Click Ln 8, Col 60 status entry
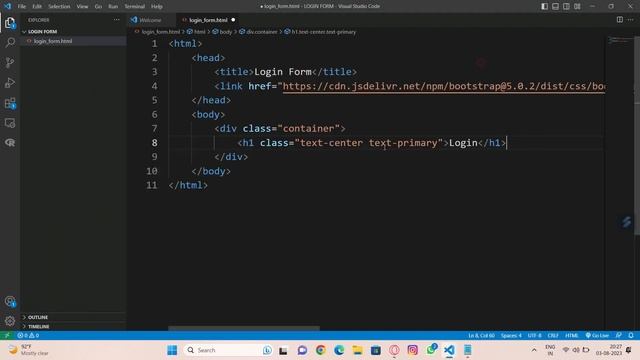 (x=482, y=335)
